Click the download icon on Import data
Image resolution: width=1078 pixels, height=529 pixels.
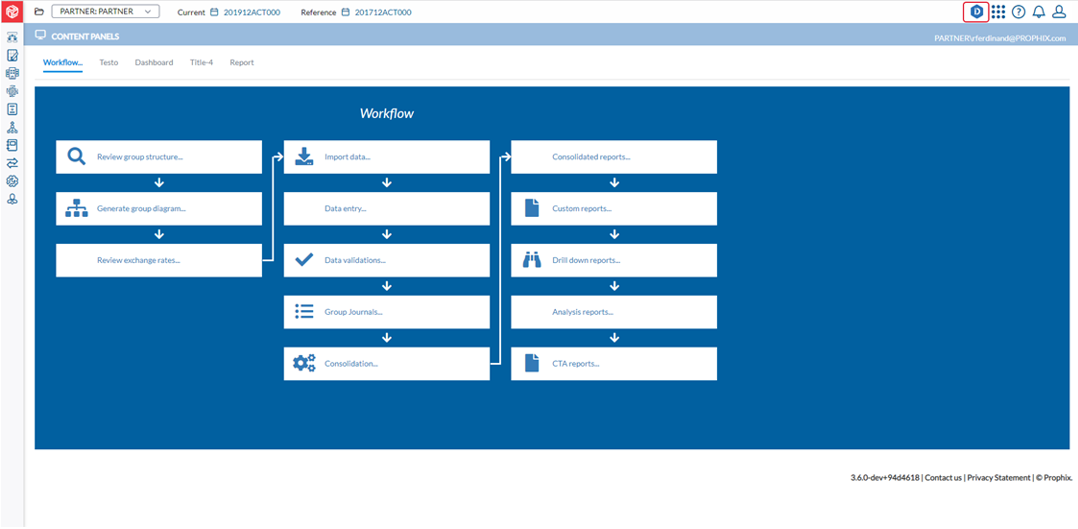(x=303, y=156)
